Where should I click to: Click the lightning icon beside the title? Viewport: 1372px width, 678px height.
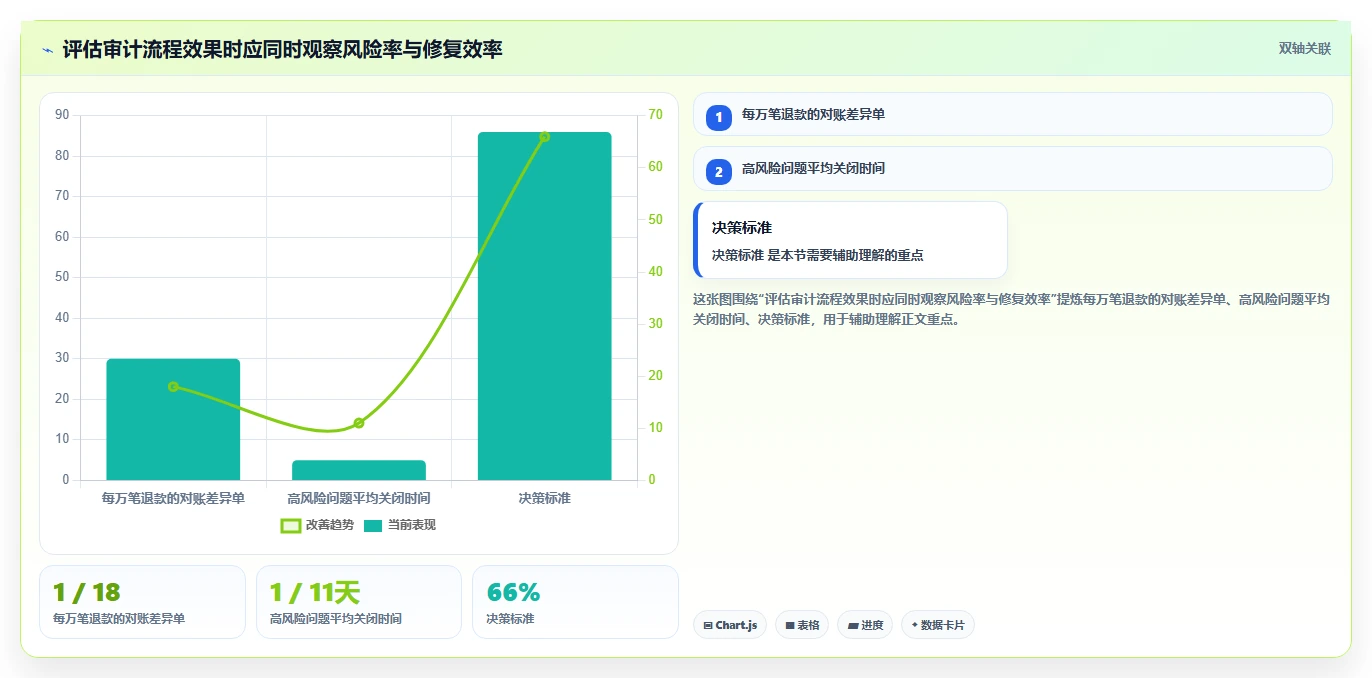click(48, 49)
